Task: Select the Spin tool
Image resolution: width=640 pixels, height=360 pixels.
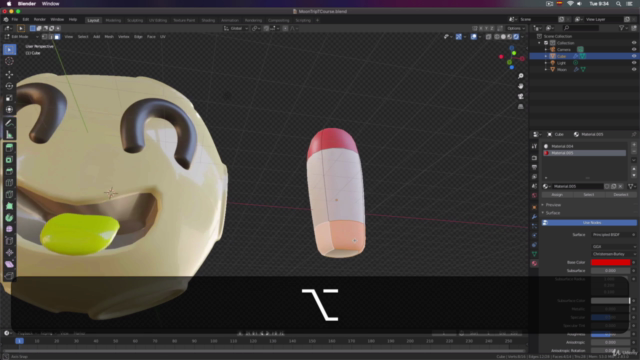Action: [x=9, y=218]
